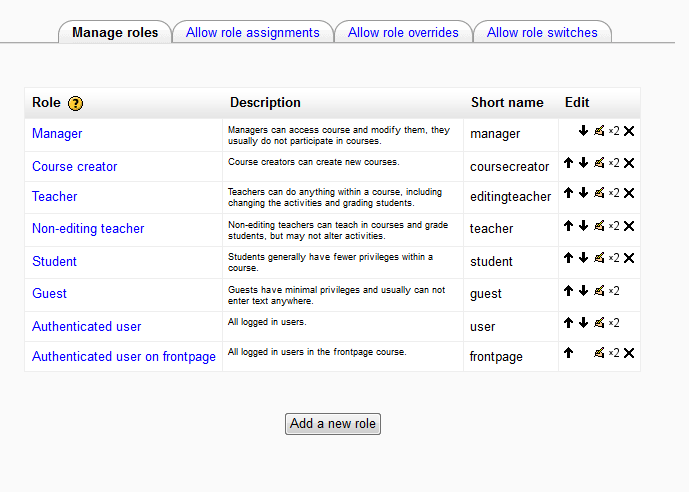Open the Non-editing teacher role link
Image resolution: width=689 pixels, height=492 pixels.
click(88, 229)
